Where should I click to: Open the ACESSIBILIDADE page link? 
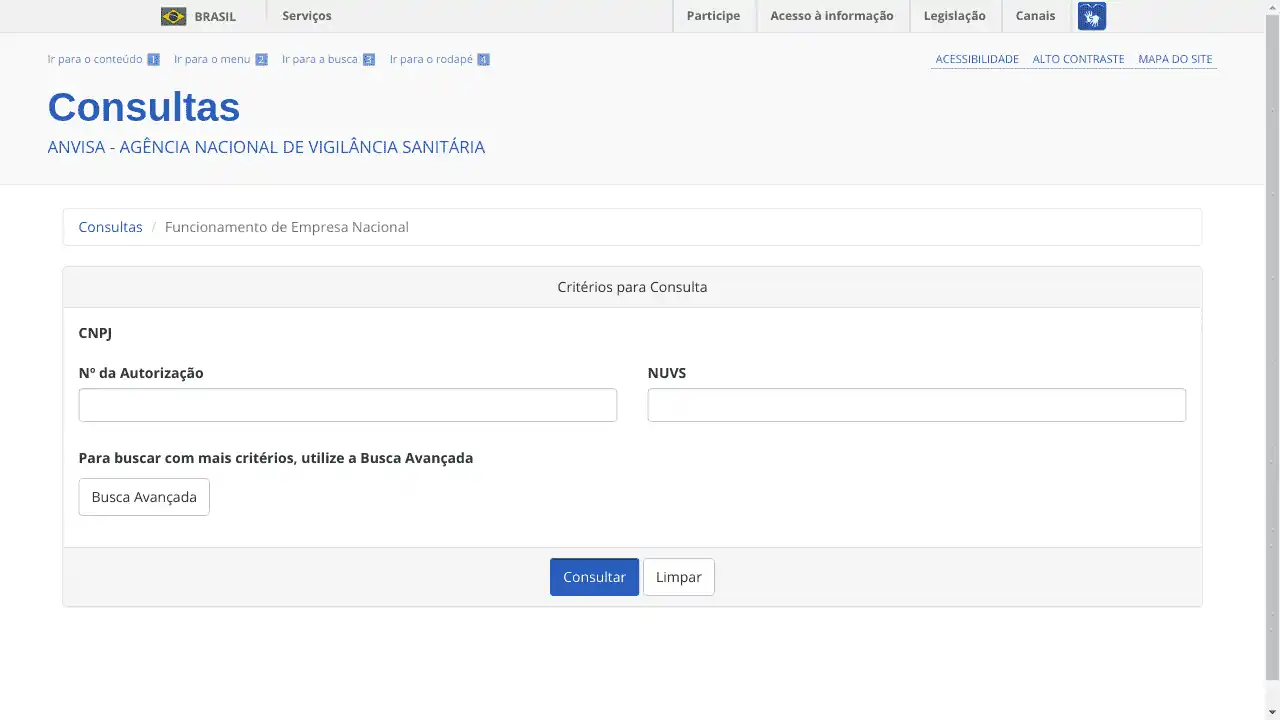pos(976,59)
